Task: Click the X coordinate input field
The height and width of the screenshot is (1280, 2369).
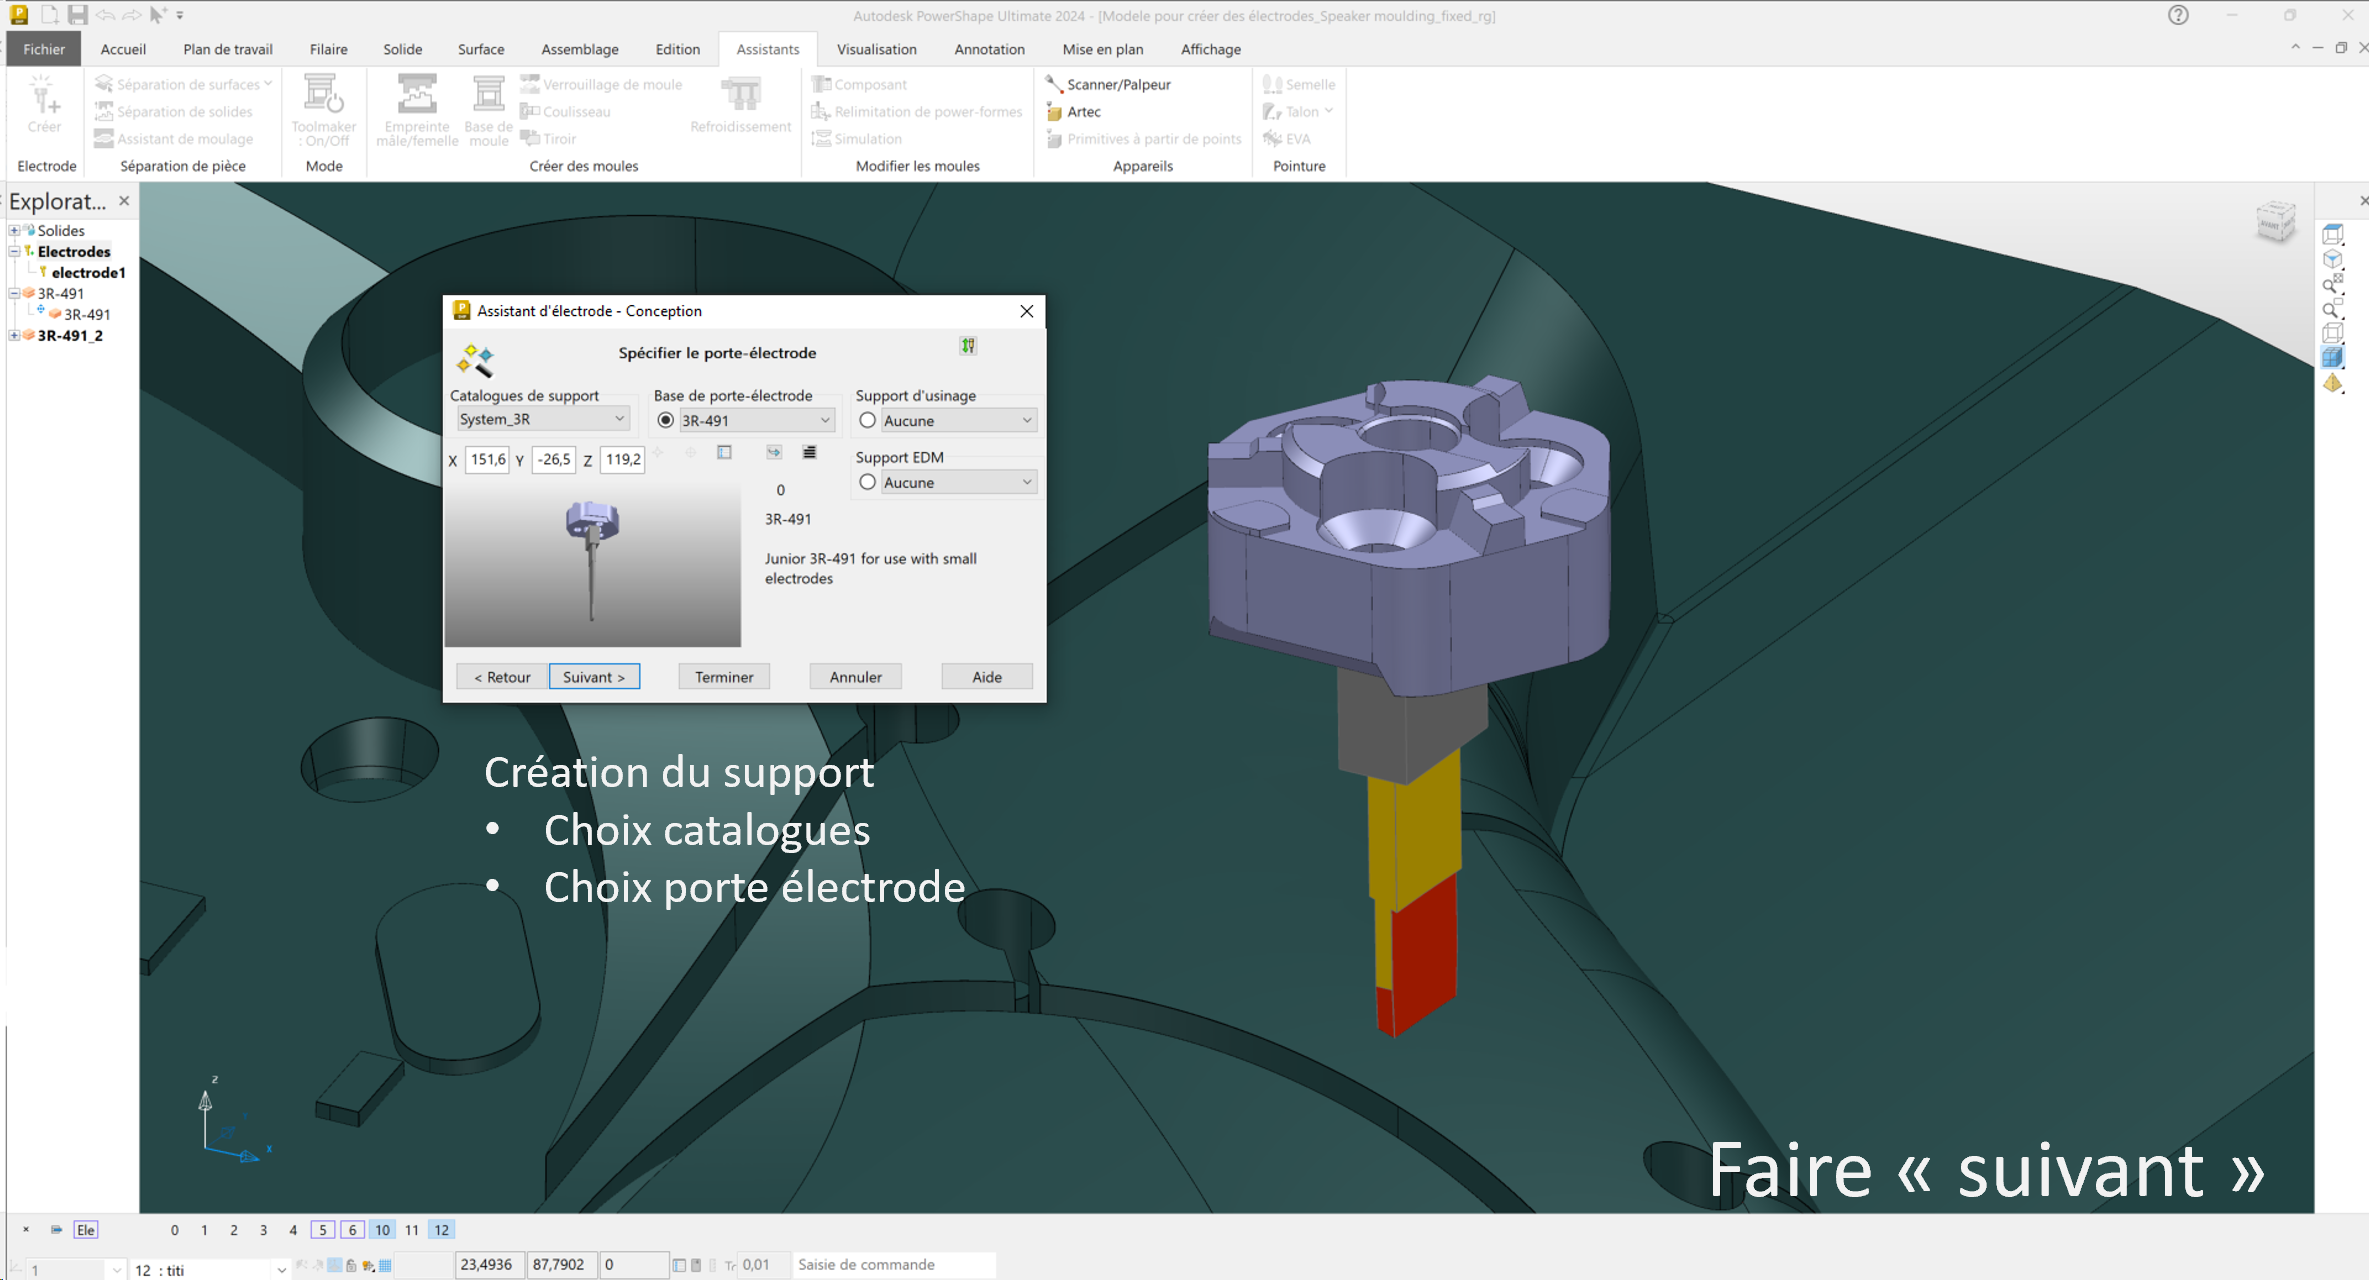Action: (487, 460)
